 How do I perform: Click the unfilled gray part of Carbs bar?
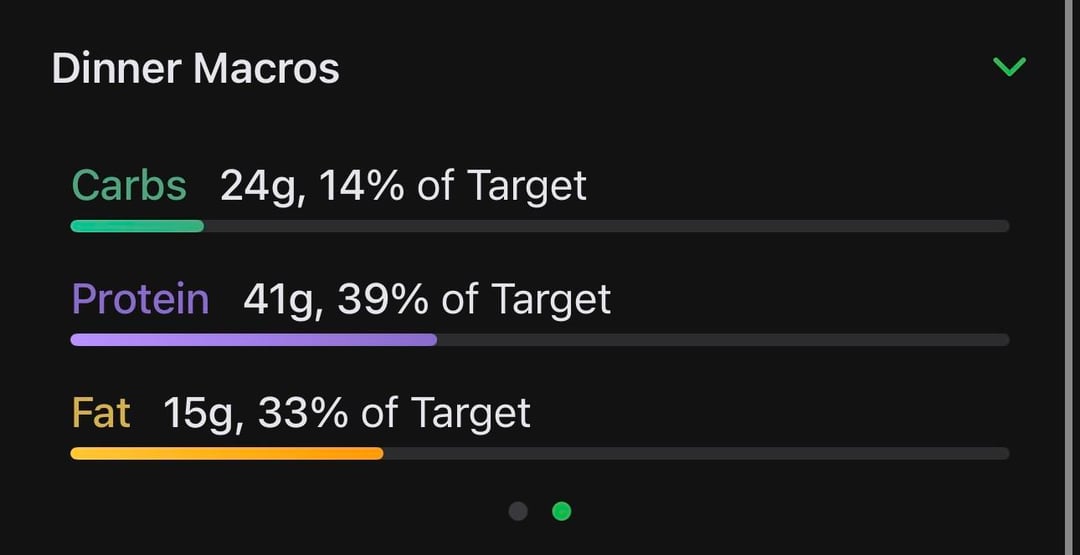pos(606,226)
